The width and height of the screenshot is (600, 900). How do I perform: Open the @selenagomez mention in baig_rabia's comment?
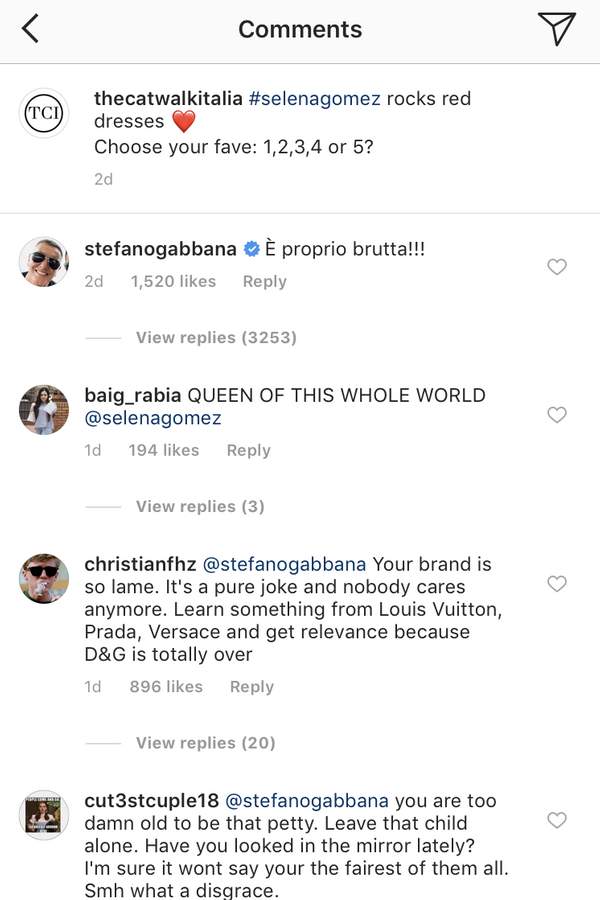pos(153,418)
